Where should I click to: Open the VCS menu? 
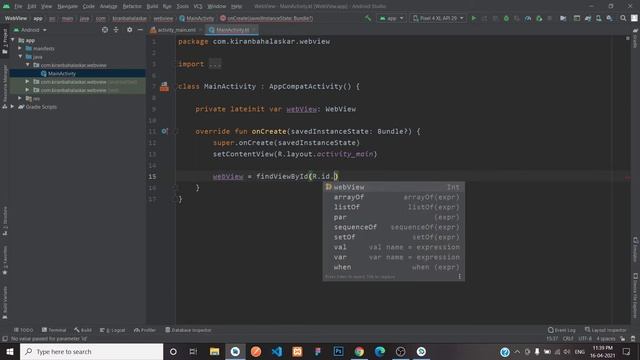click(198, 6)
